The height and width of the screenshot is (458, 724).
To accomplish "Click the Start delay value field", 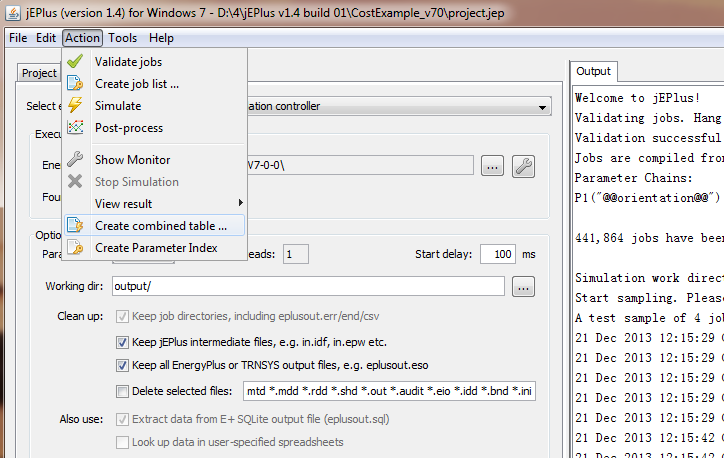I will (x=498, y=254).
